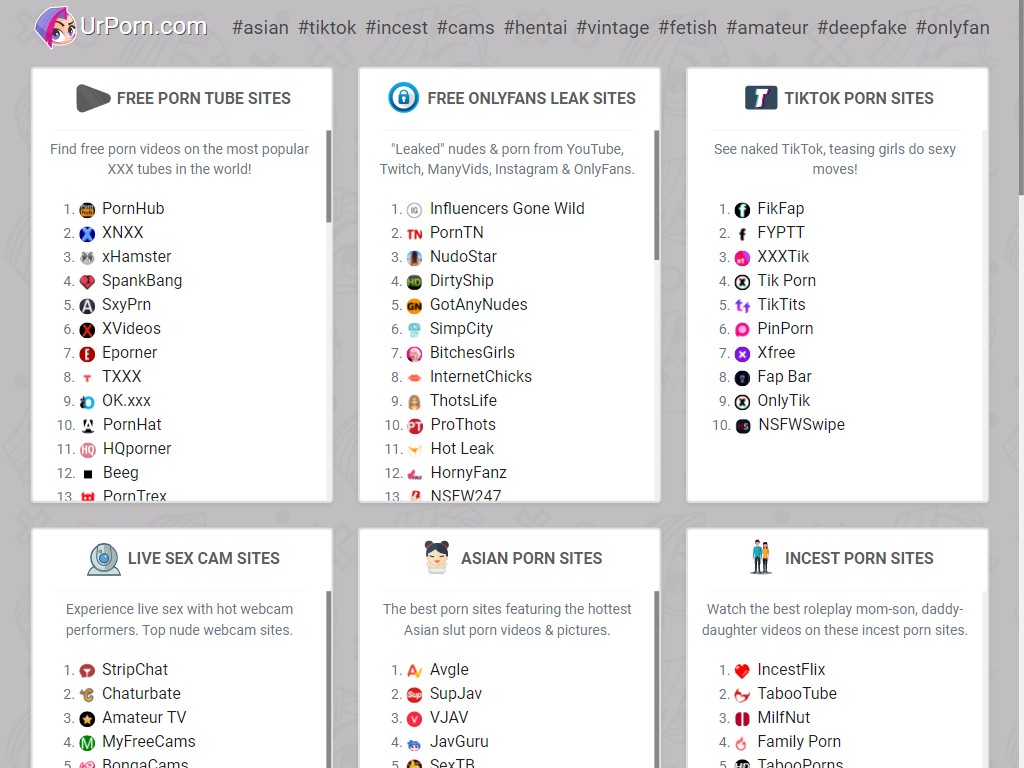Open the #tiktok tag in the header
This screenshot has width=1024, height=768.
point(327,27)
